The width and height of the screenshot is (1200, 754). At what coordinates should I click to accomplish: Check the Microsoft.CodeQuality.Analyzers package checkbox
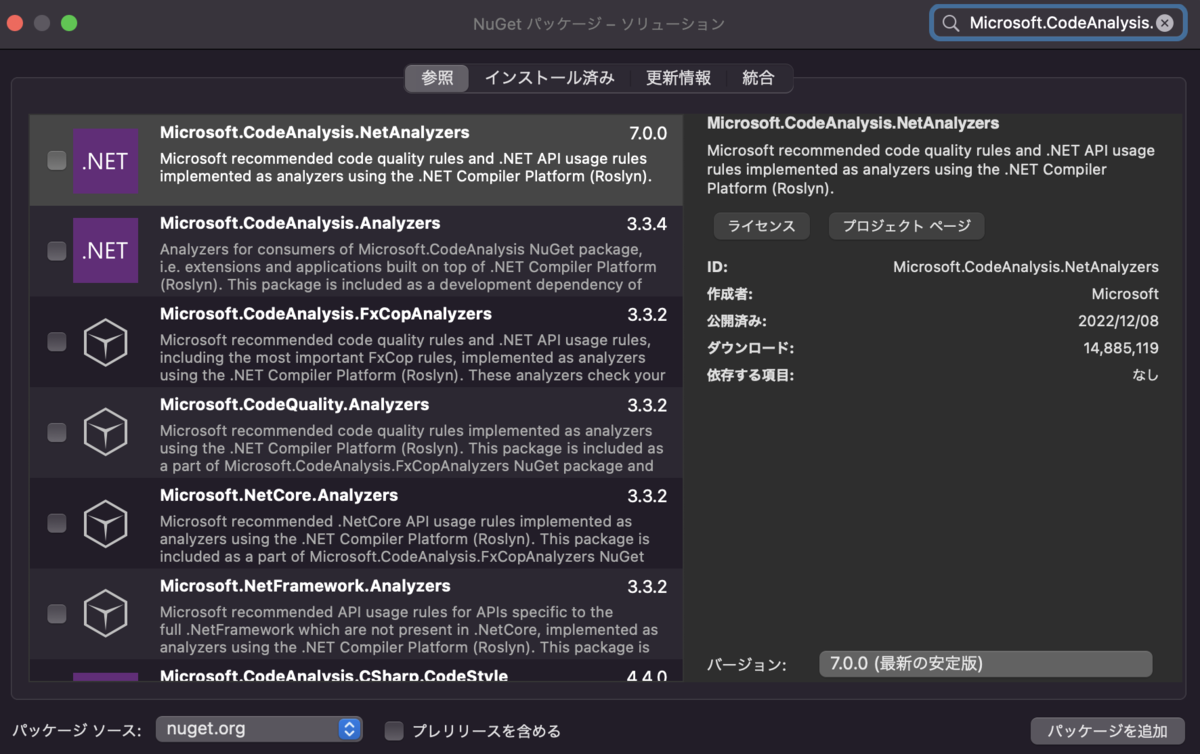coord(57,432)
